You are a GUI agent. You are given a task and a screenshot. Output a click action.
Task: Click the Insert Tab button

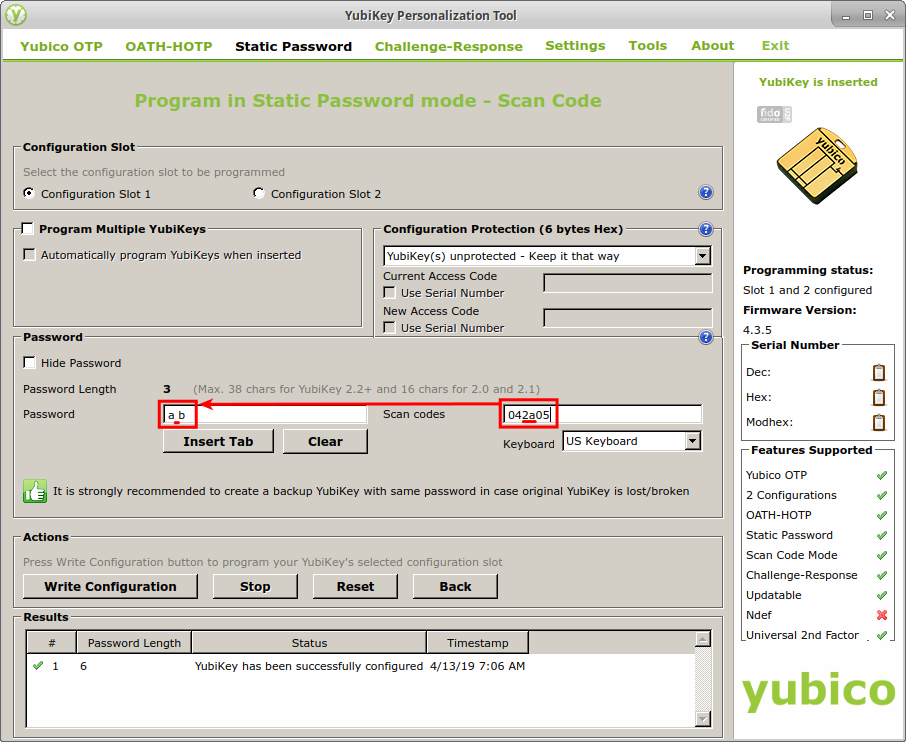coord(218,441)
